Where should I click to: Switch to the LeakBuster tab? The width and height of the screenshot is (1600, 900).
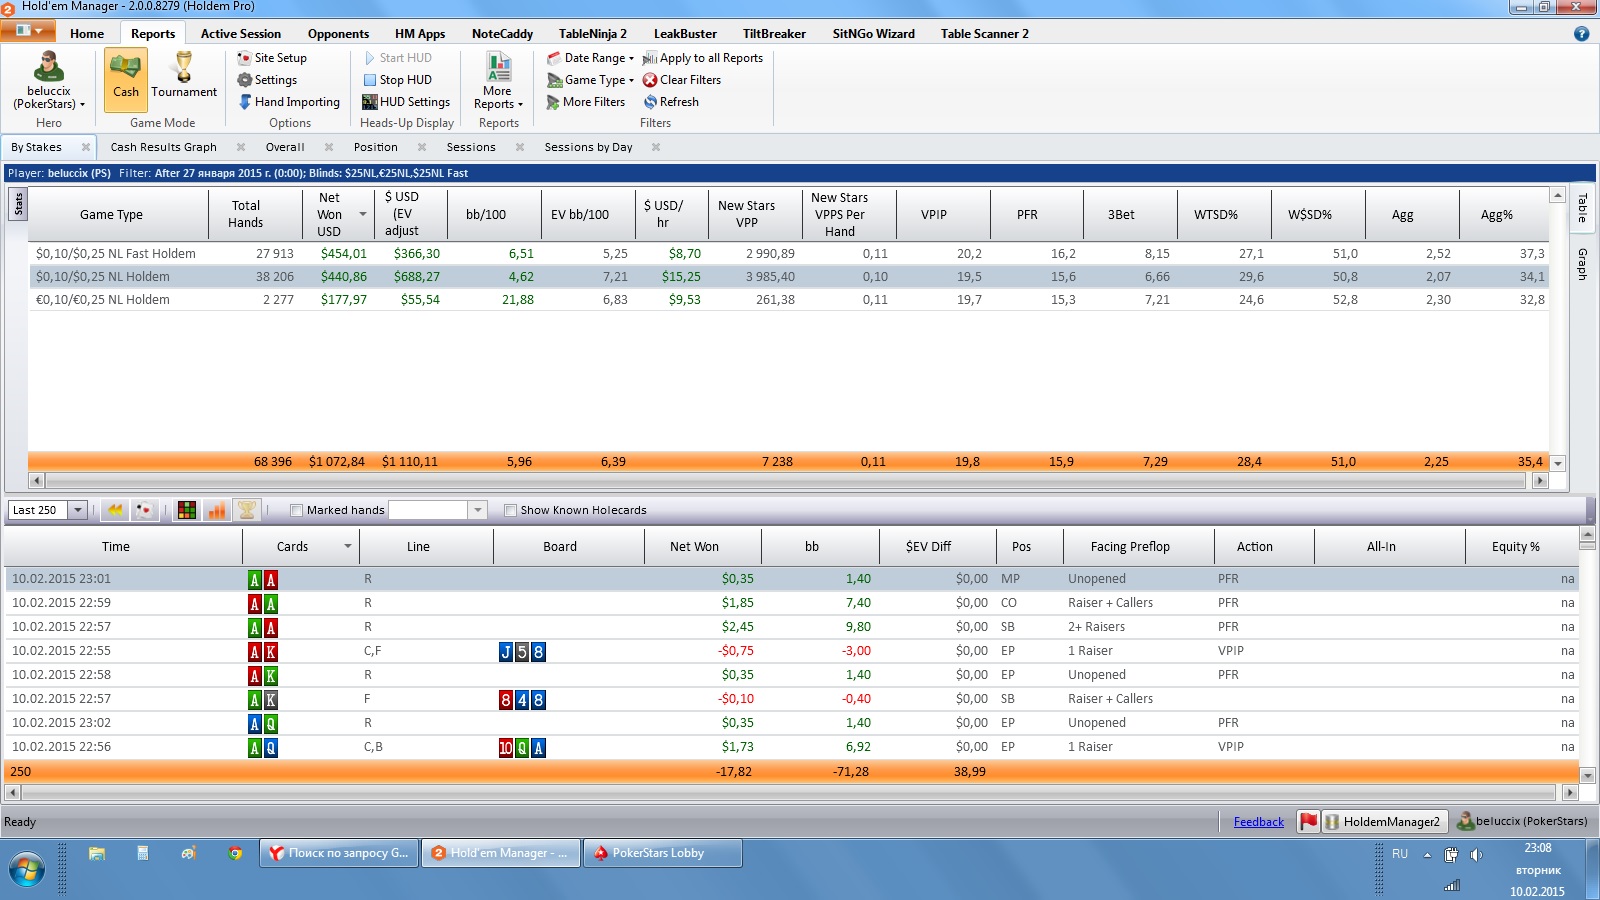[x=685, y=33]
